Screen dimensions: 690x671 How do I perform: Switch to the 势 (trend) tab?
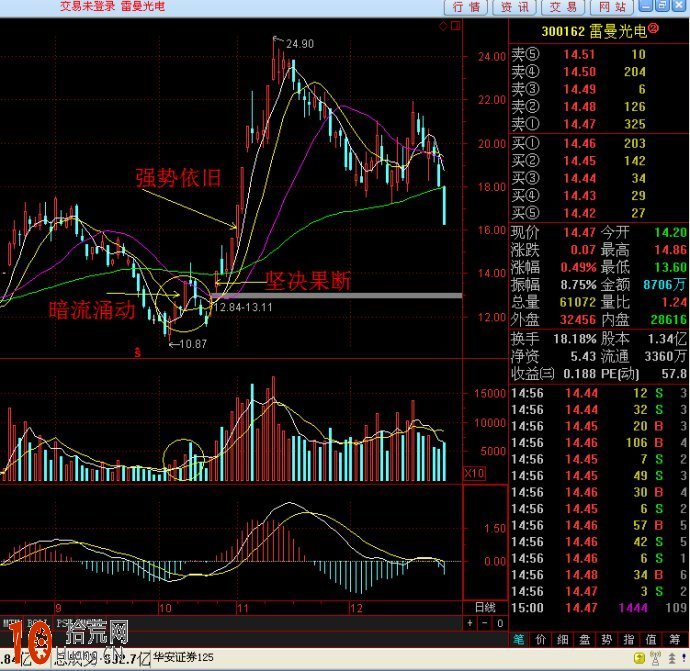coord(607,639)
